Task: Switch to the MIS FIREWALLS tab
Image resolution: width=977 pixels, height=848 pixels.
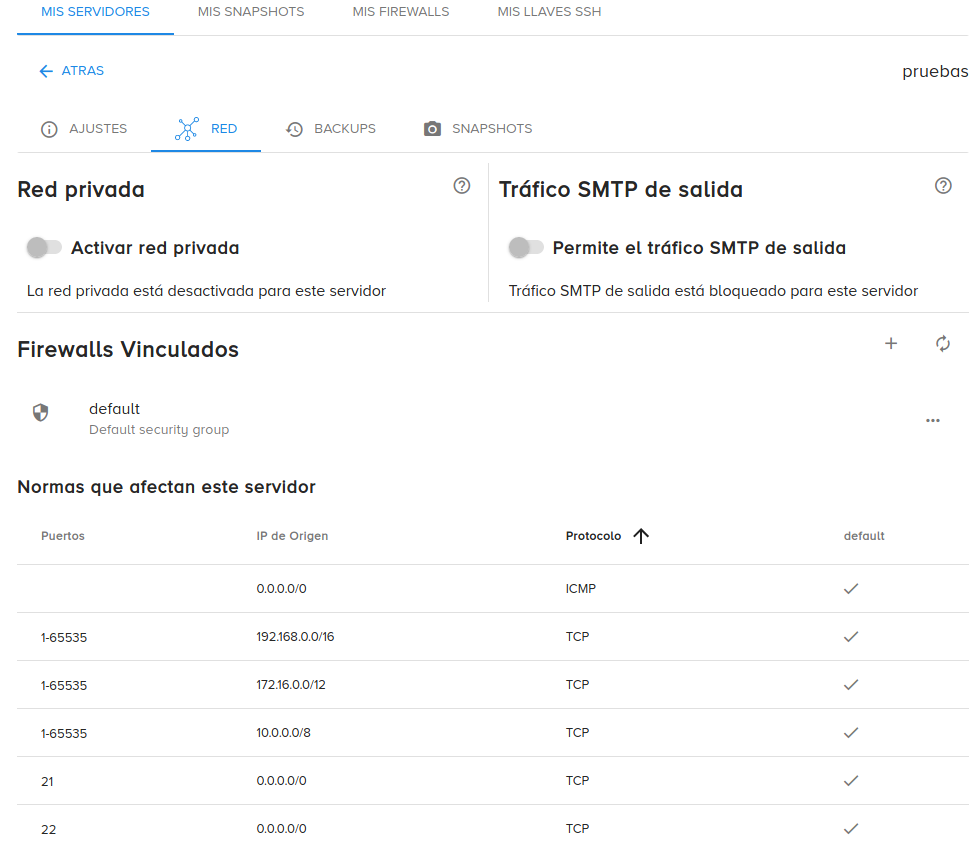Action: [400, 12]
